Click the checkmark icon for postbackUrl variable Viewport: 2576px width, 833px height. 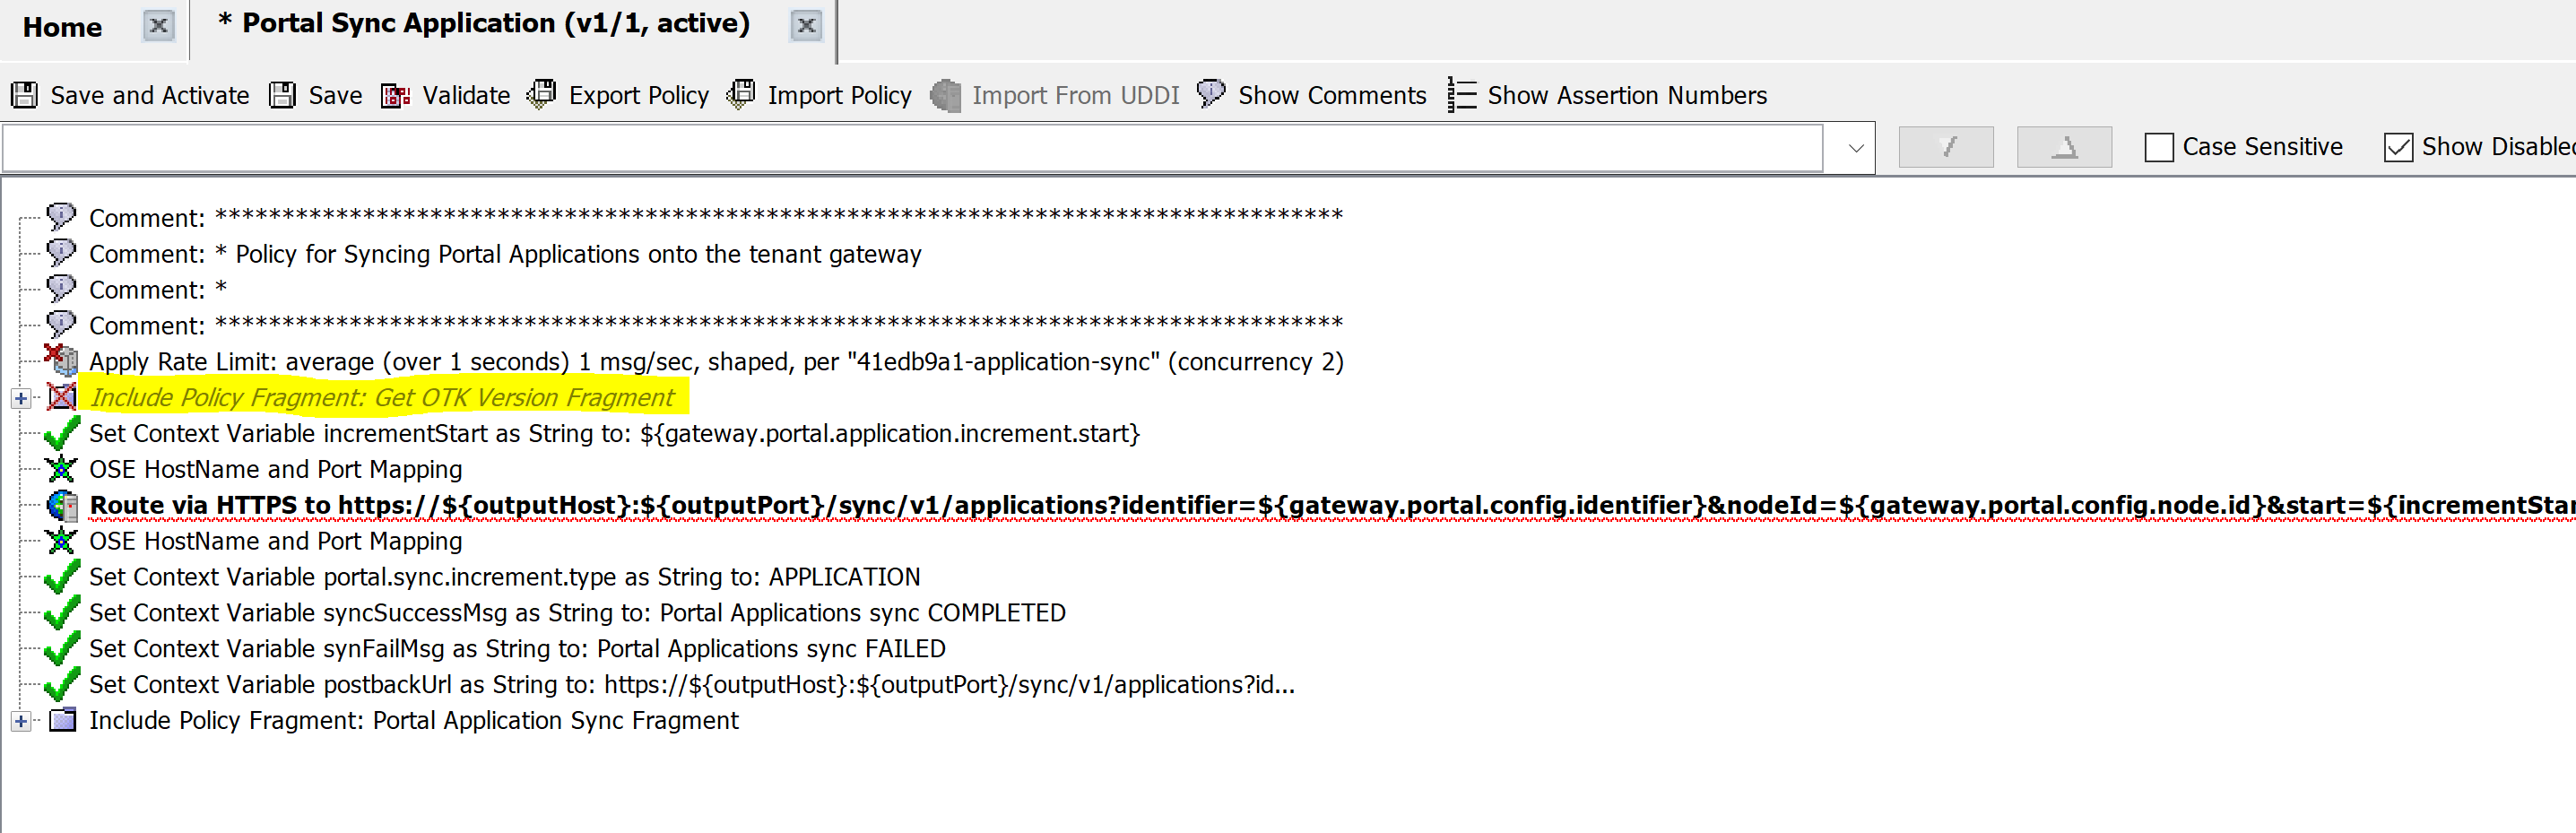[62, 685]
